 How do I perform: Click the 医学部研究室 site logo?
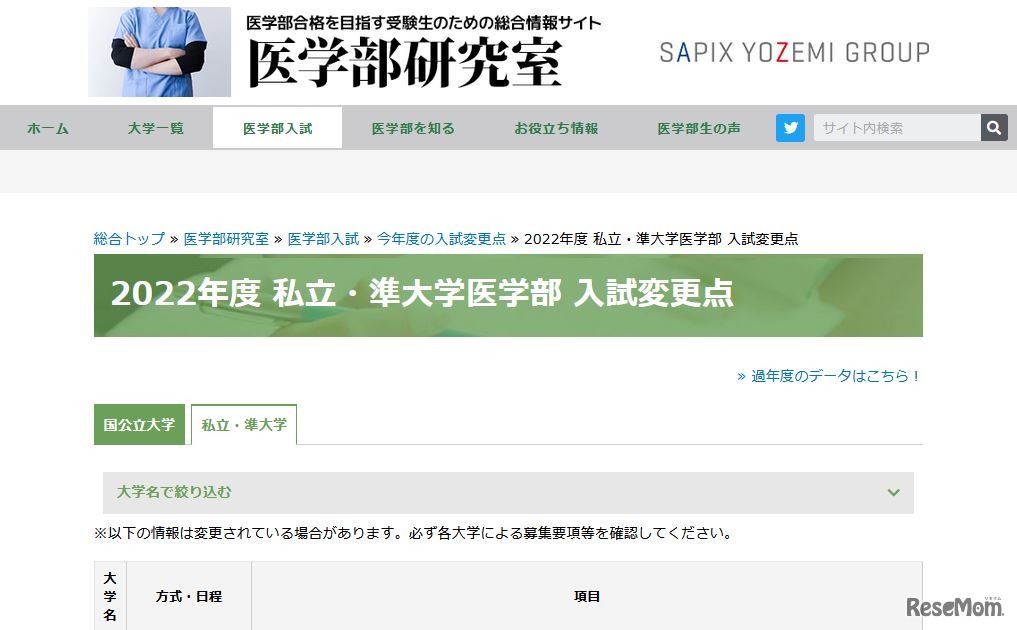point(400,60)
